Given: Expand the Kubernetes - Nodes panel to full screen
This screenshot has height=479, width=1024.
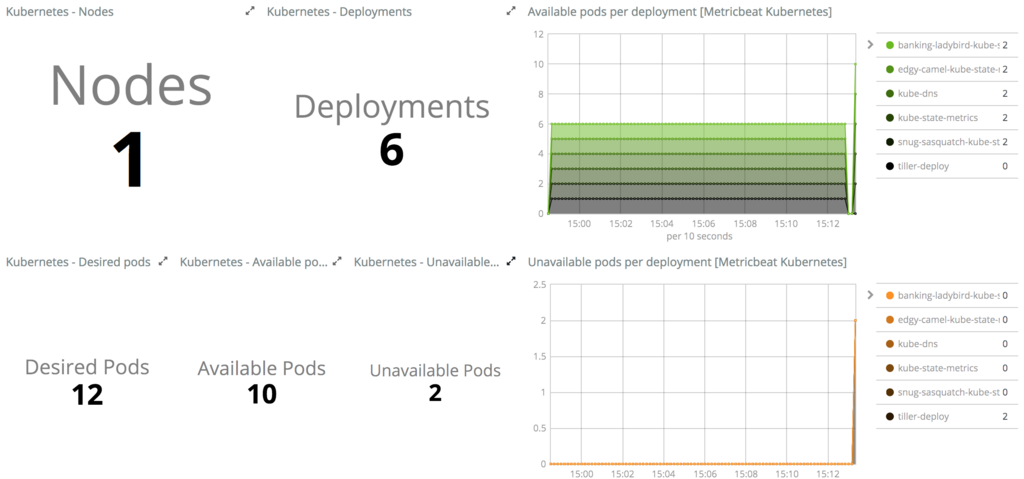Looking at the screenshot, I should (x=249, y=12).
